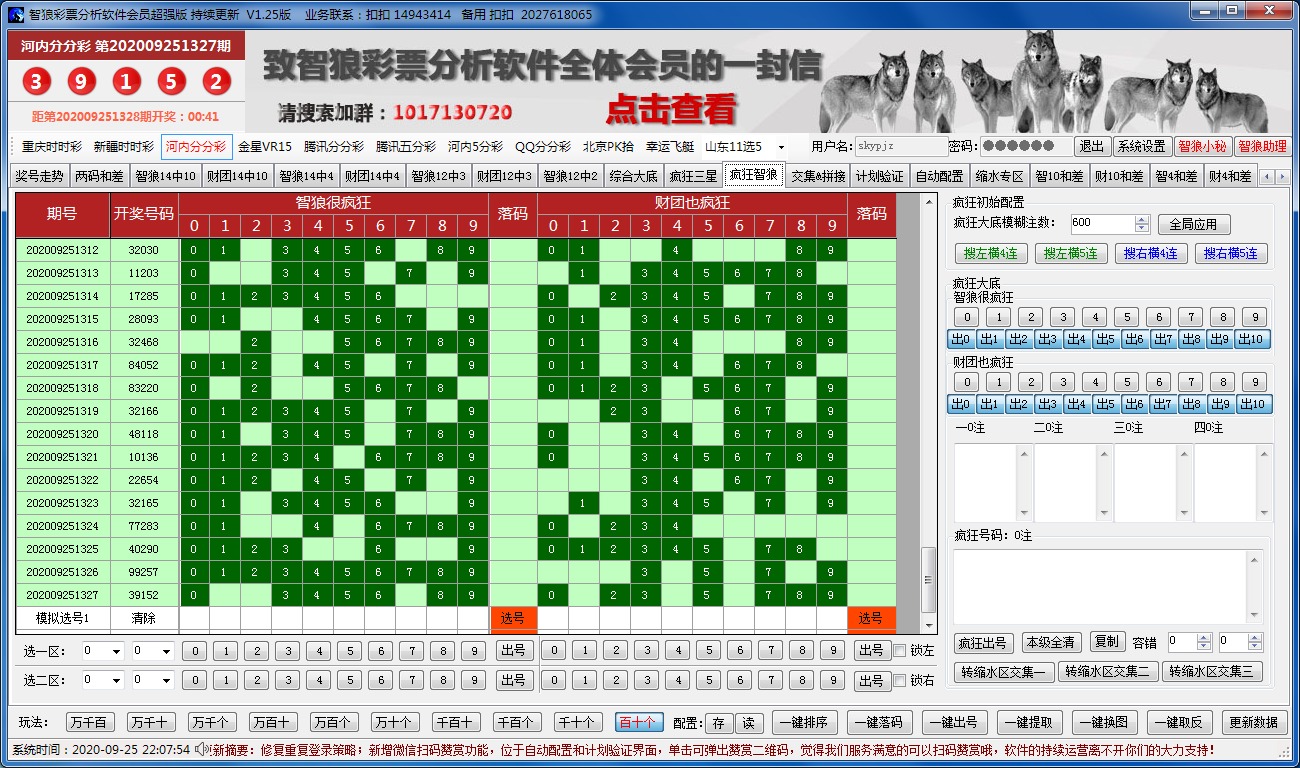1300x768 pixels.
Task: Select the 腾讯分分彩 lottery tab
Action: tap(334, 146)
